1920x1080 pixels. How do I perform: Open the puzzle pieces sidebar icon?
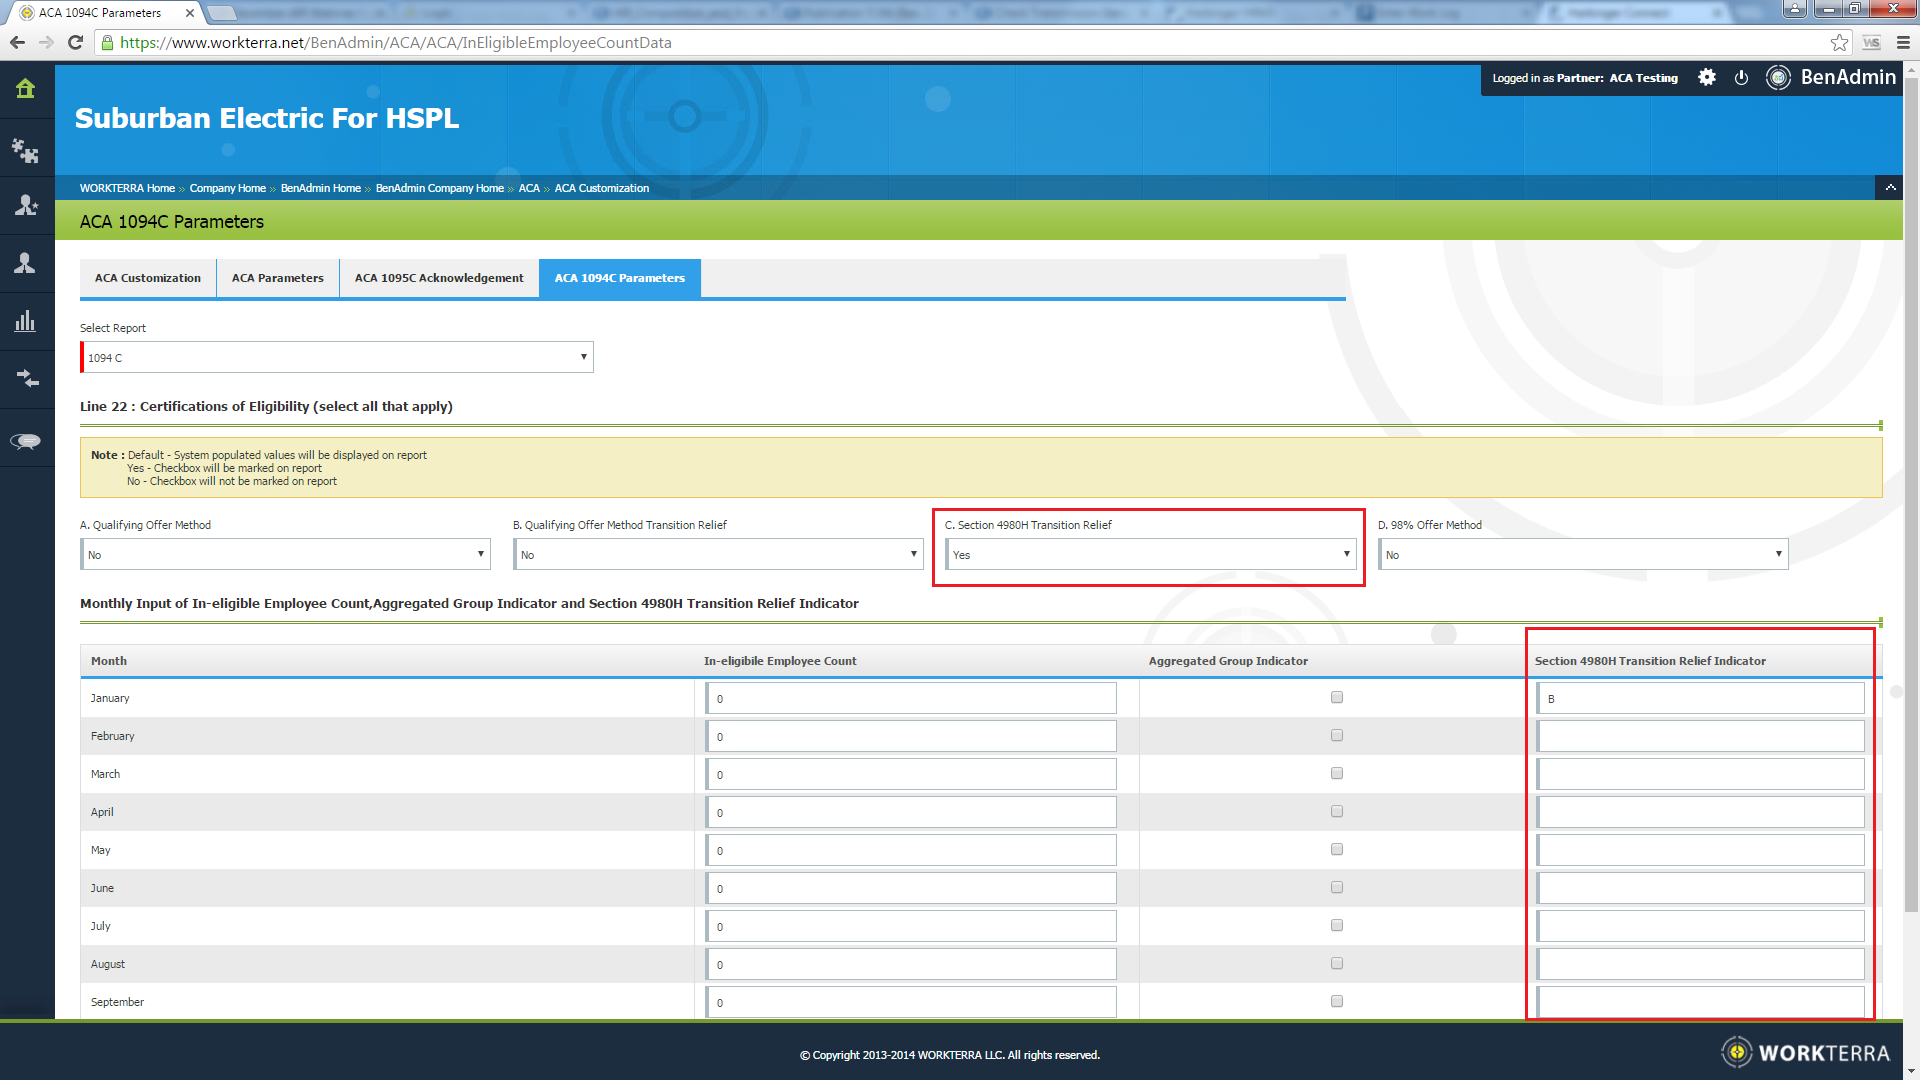(x=26, y=150)
